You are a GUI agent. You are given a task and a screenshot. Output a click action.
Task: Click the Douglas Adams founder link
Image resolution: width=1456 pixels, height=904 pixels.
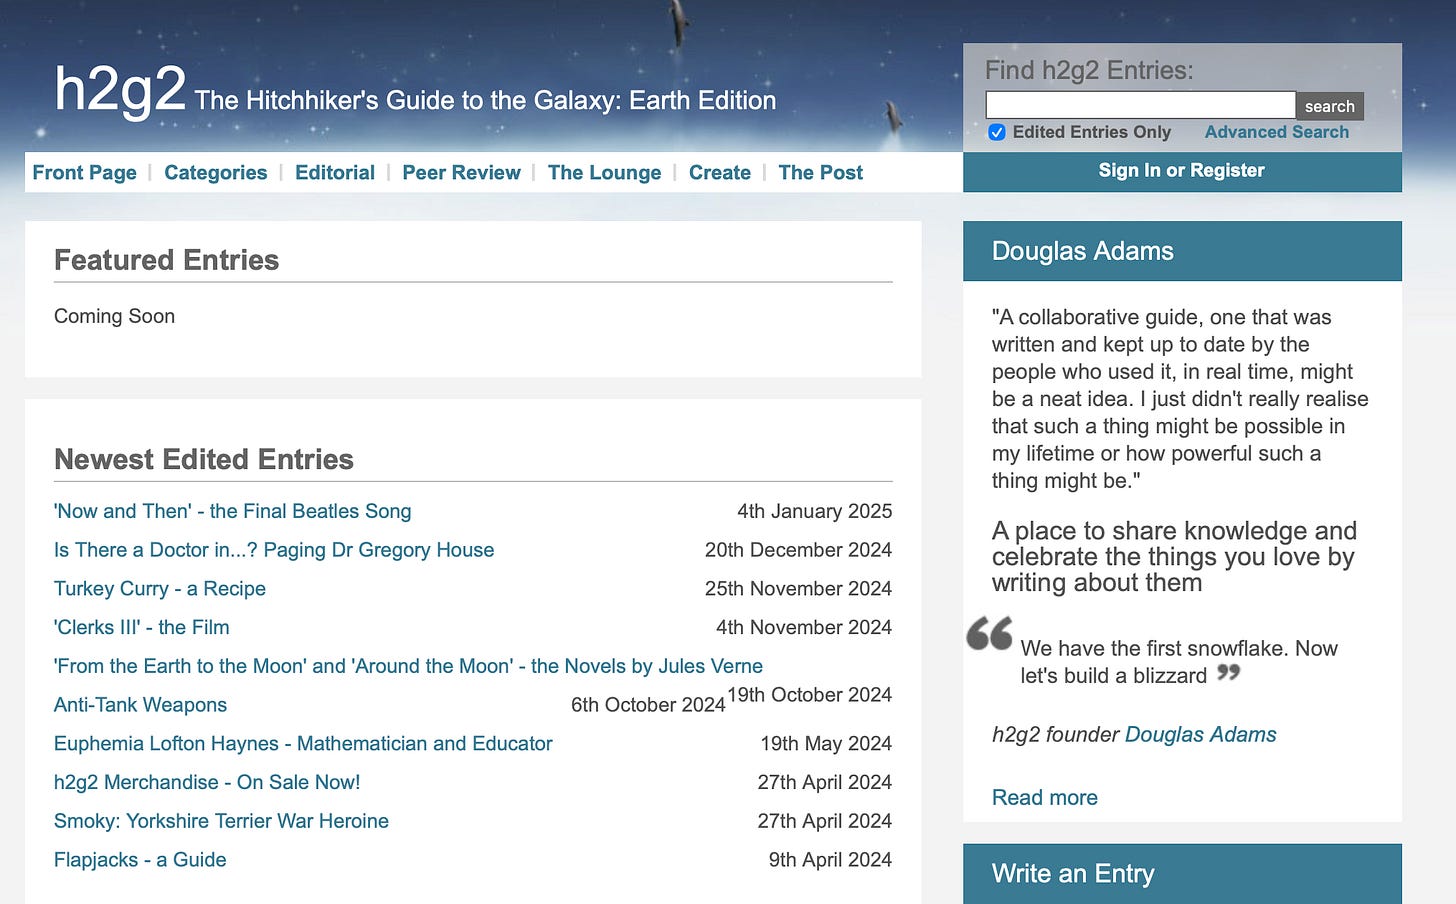[x=1201, y=735]
